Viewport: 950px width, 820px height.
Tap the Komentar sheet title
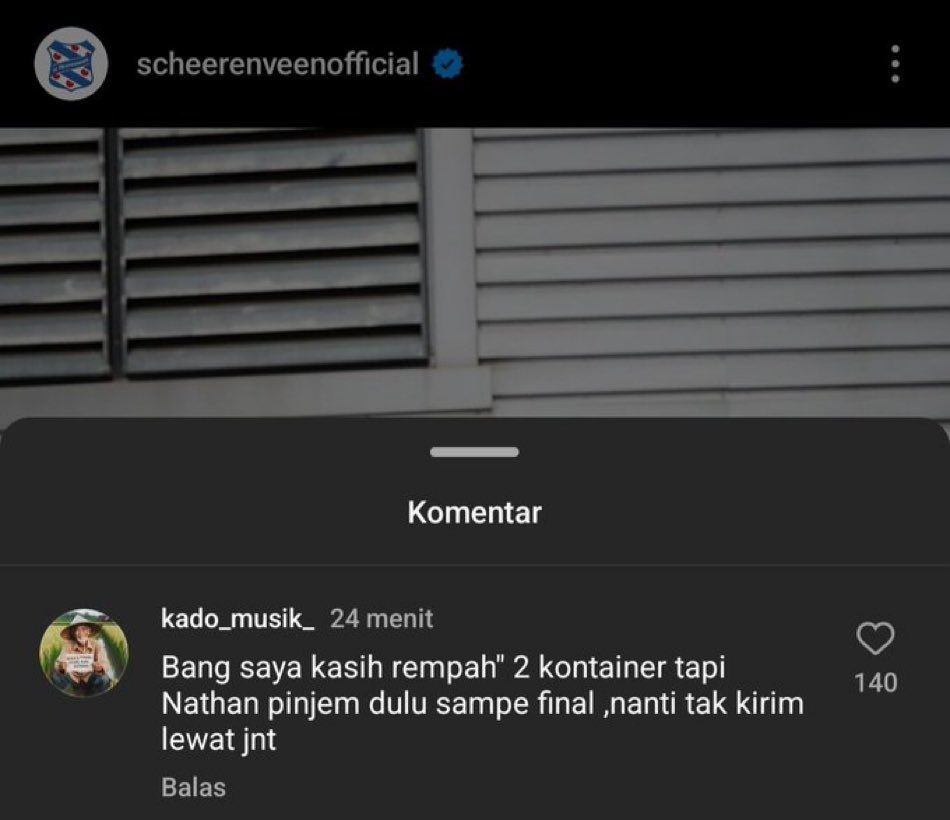pyautogui.click(x=474, y=513)
